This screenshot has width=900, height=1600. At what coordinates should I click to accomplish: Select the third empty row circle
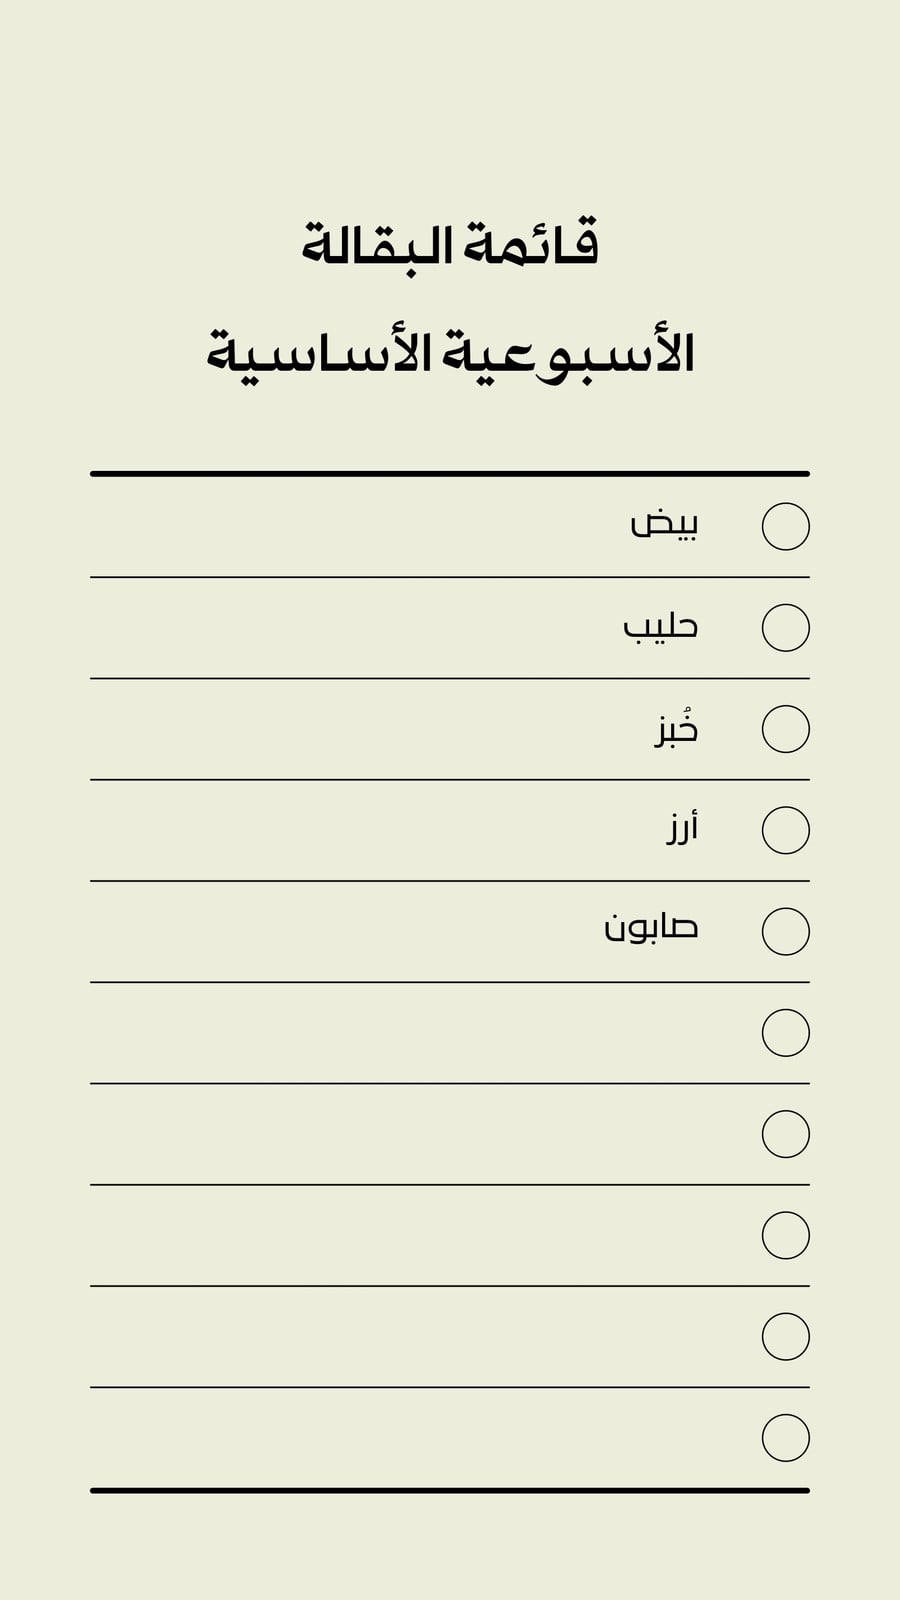pyautogui.click(x=785, y=1235)
